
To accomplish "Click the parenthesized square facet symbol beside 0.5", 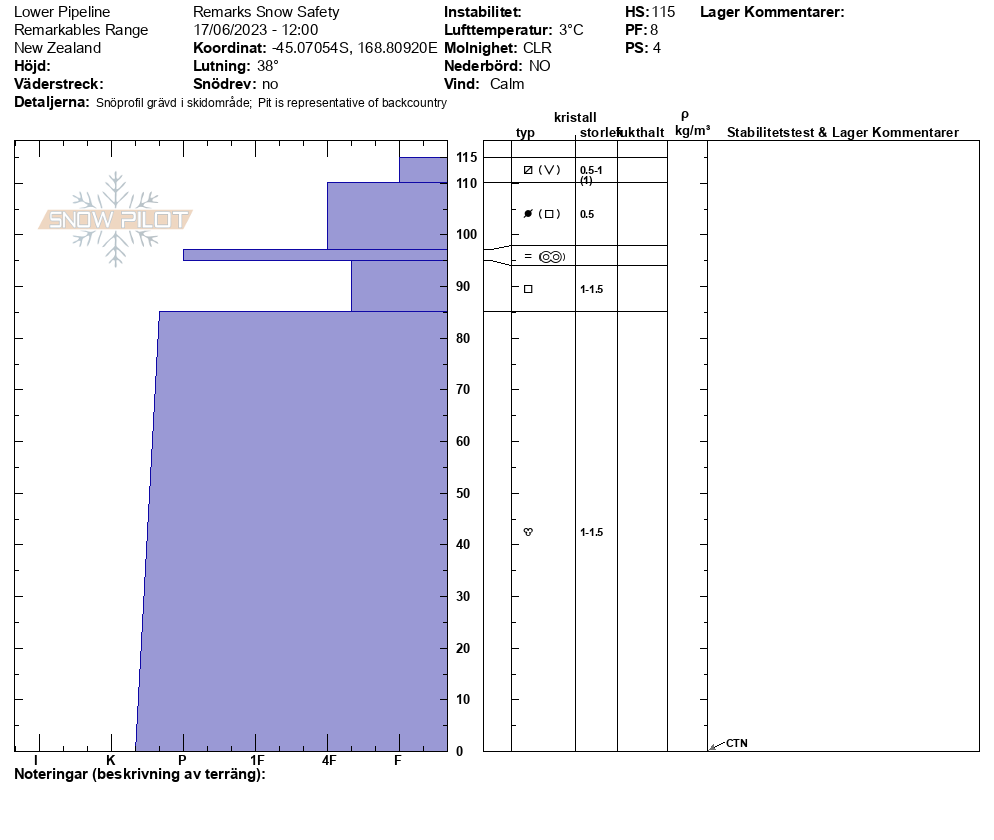I will pos(550,214).
